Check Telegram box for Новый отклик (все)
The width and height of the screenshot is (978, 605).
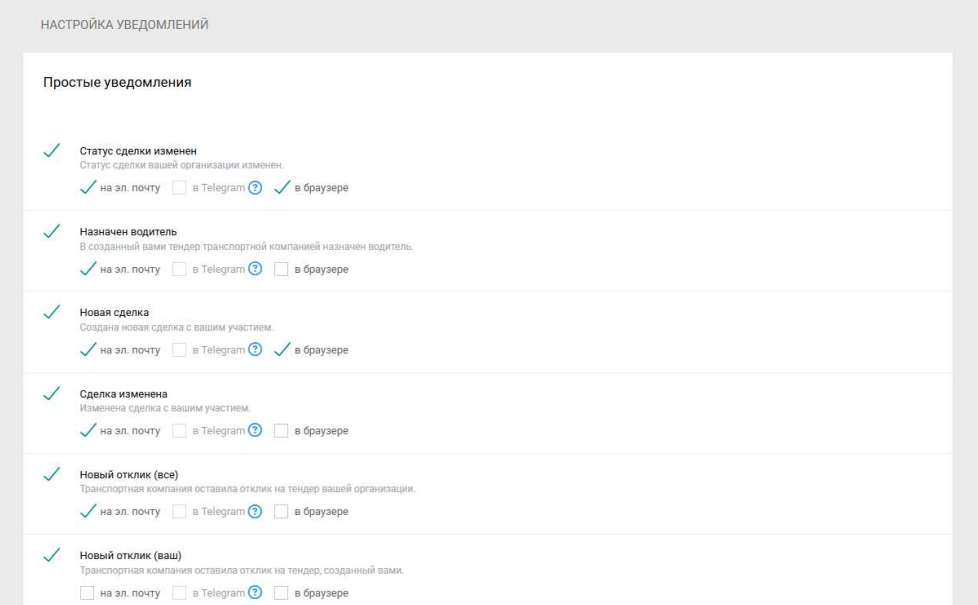[x=179, y=512]
